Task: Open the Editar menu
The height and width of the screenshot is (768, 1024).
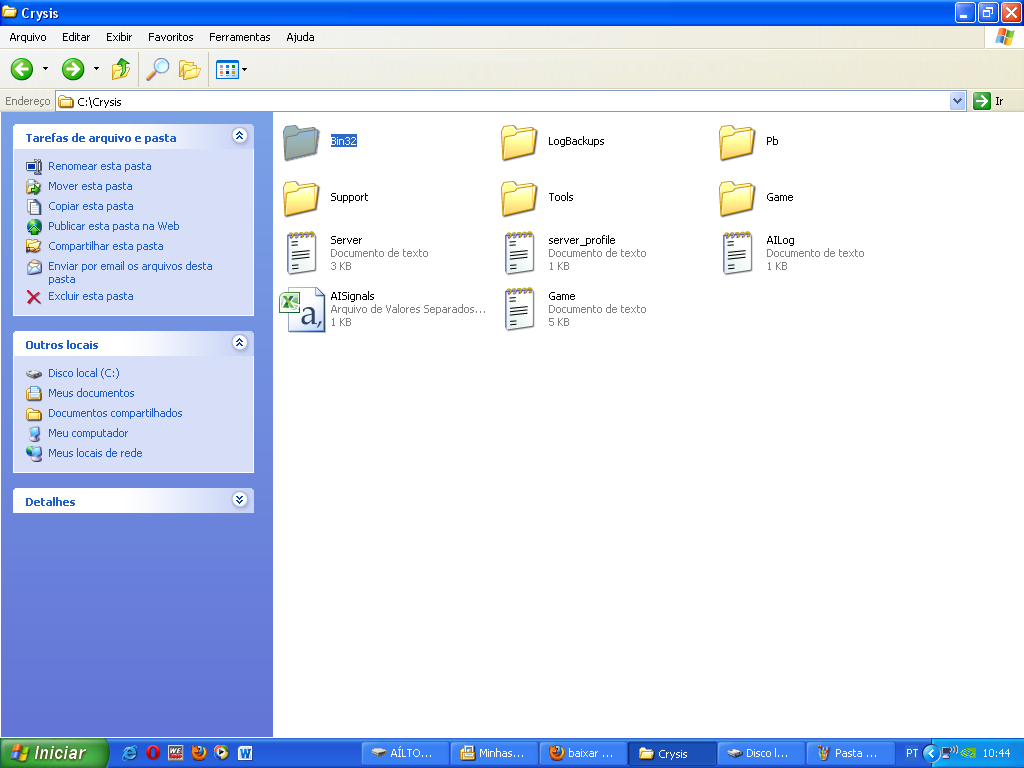Action: click(x=76, y=37)
